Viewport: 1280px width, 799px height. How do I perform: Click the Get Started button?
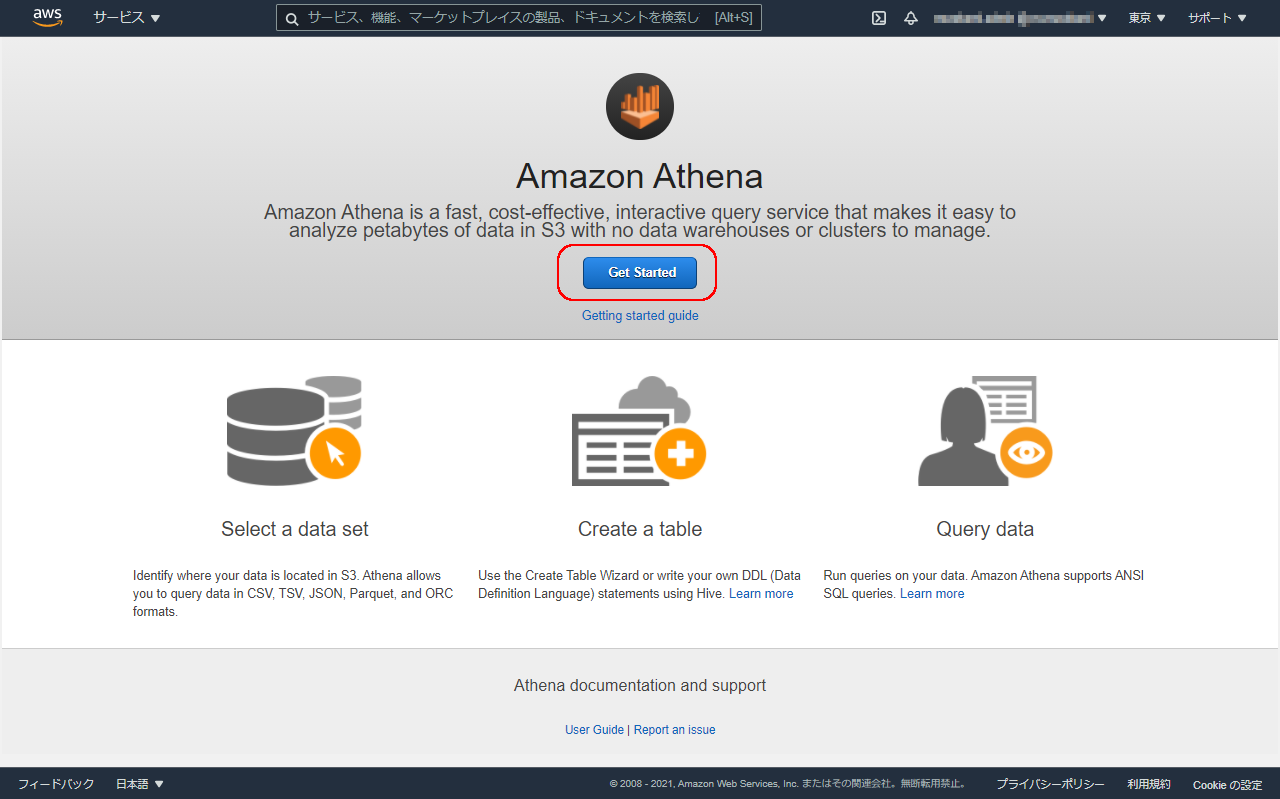click(x=640, y=272)
